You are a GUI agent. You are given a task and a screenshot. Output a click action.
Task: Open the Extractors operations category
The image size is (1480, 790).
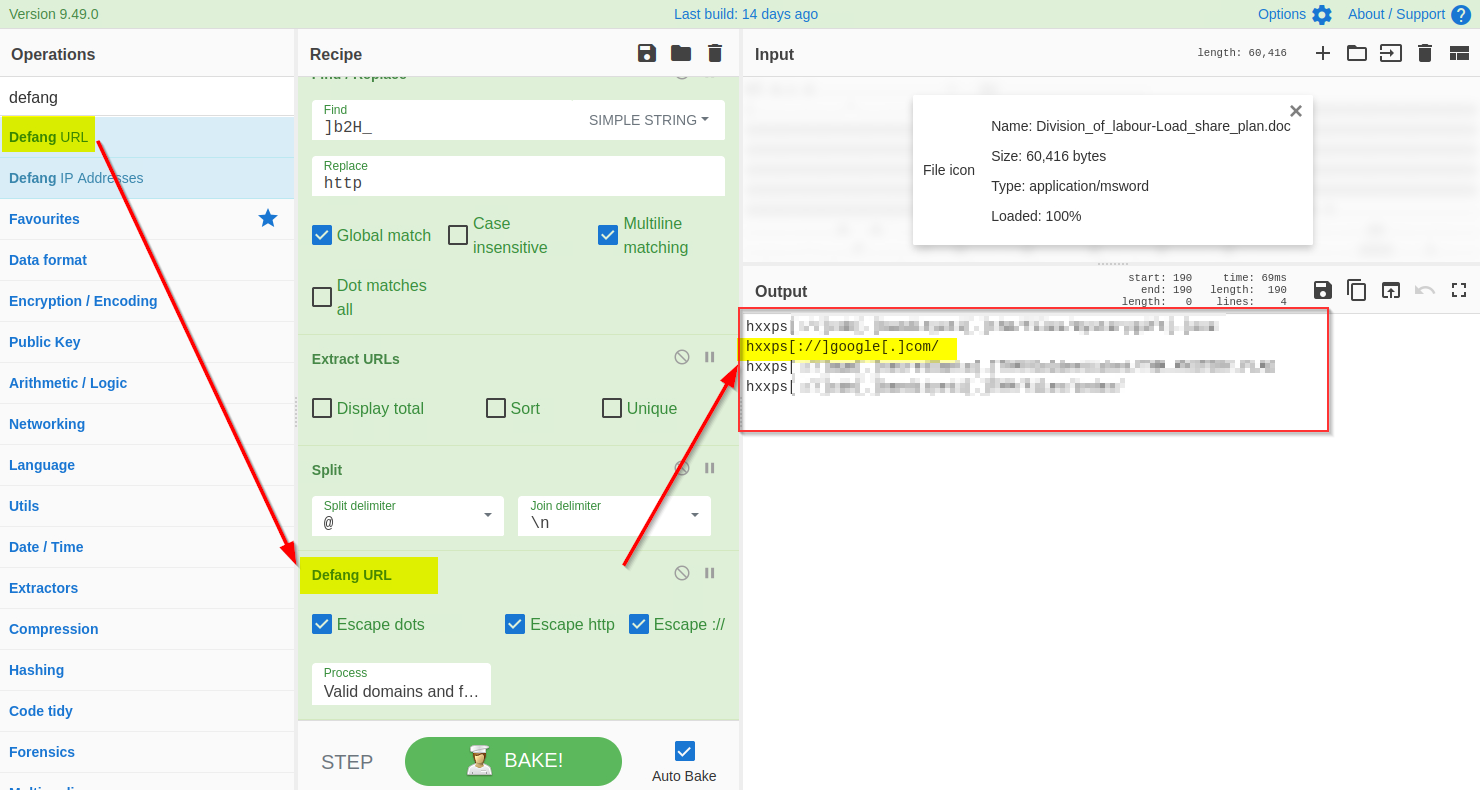[43, 588]
